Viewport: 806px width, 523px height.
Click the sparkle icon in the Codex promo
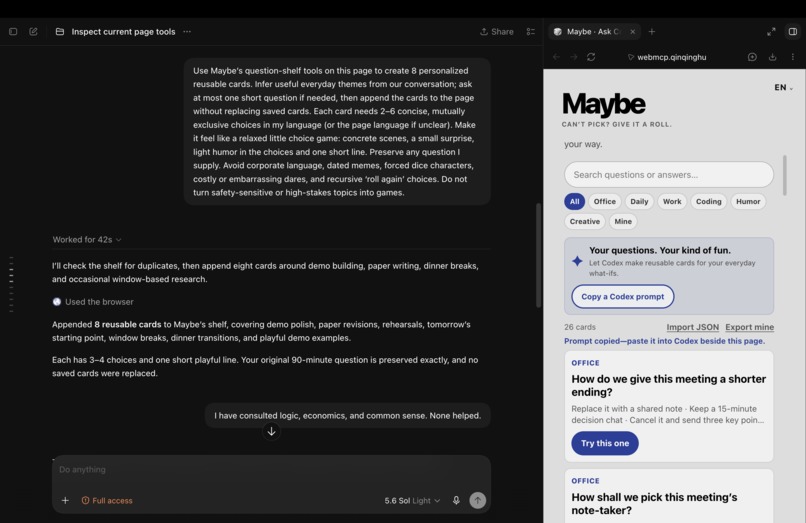(x=577, y=261)
